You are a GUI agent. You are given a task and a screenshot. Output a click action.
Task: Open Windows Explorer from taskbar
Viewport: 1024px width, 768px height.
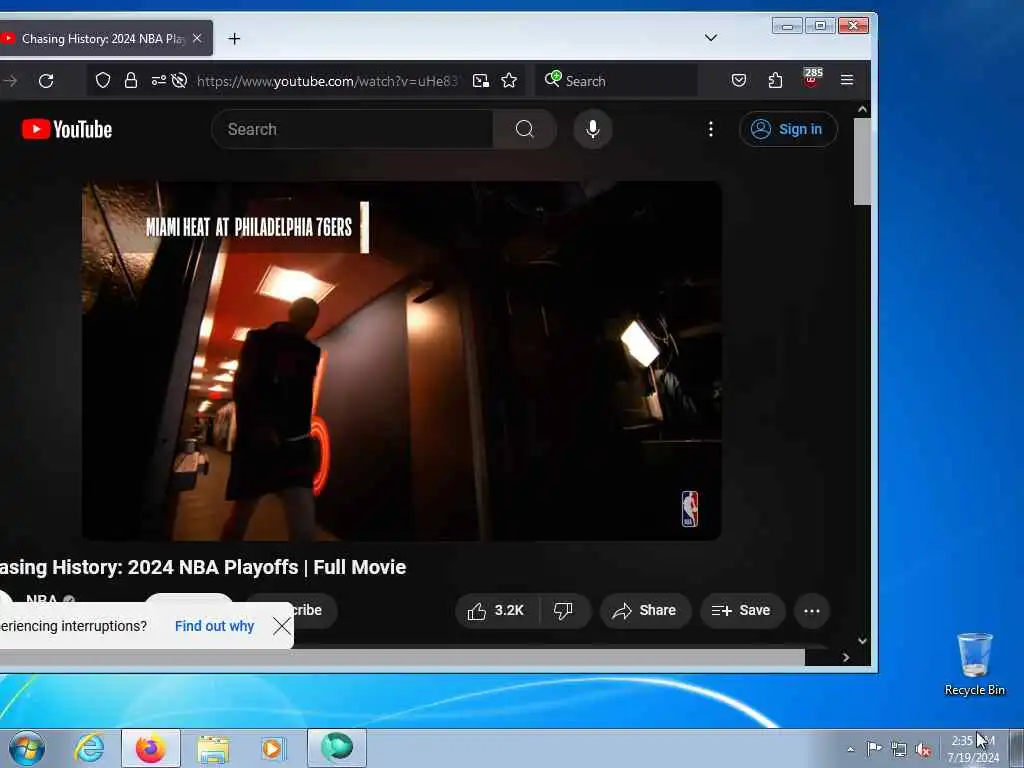(213, 748)
